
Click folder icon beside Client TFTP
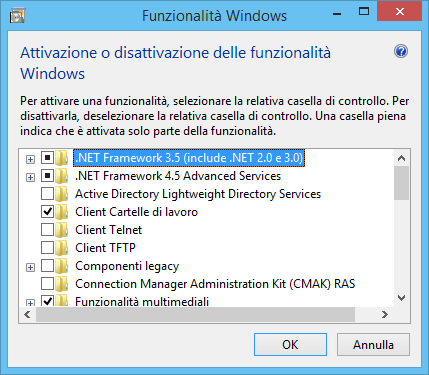click(x=62, y=248)
